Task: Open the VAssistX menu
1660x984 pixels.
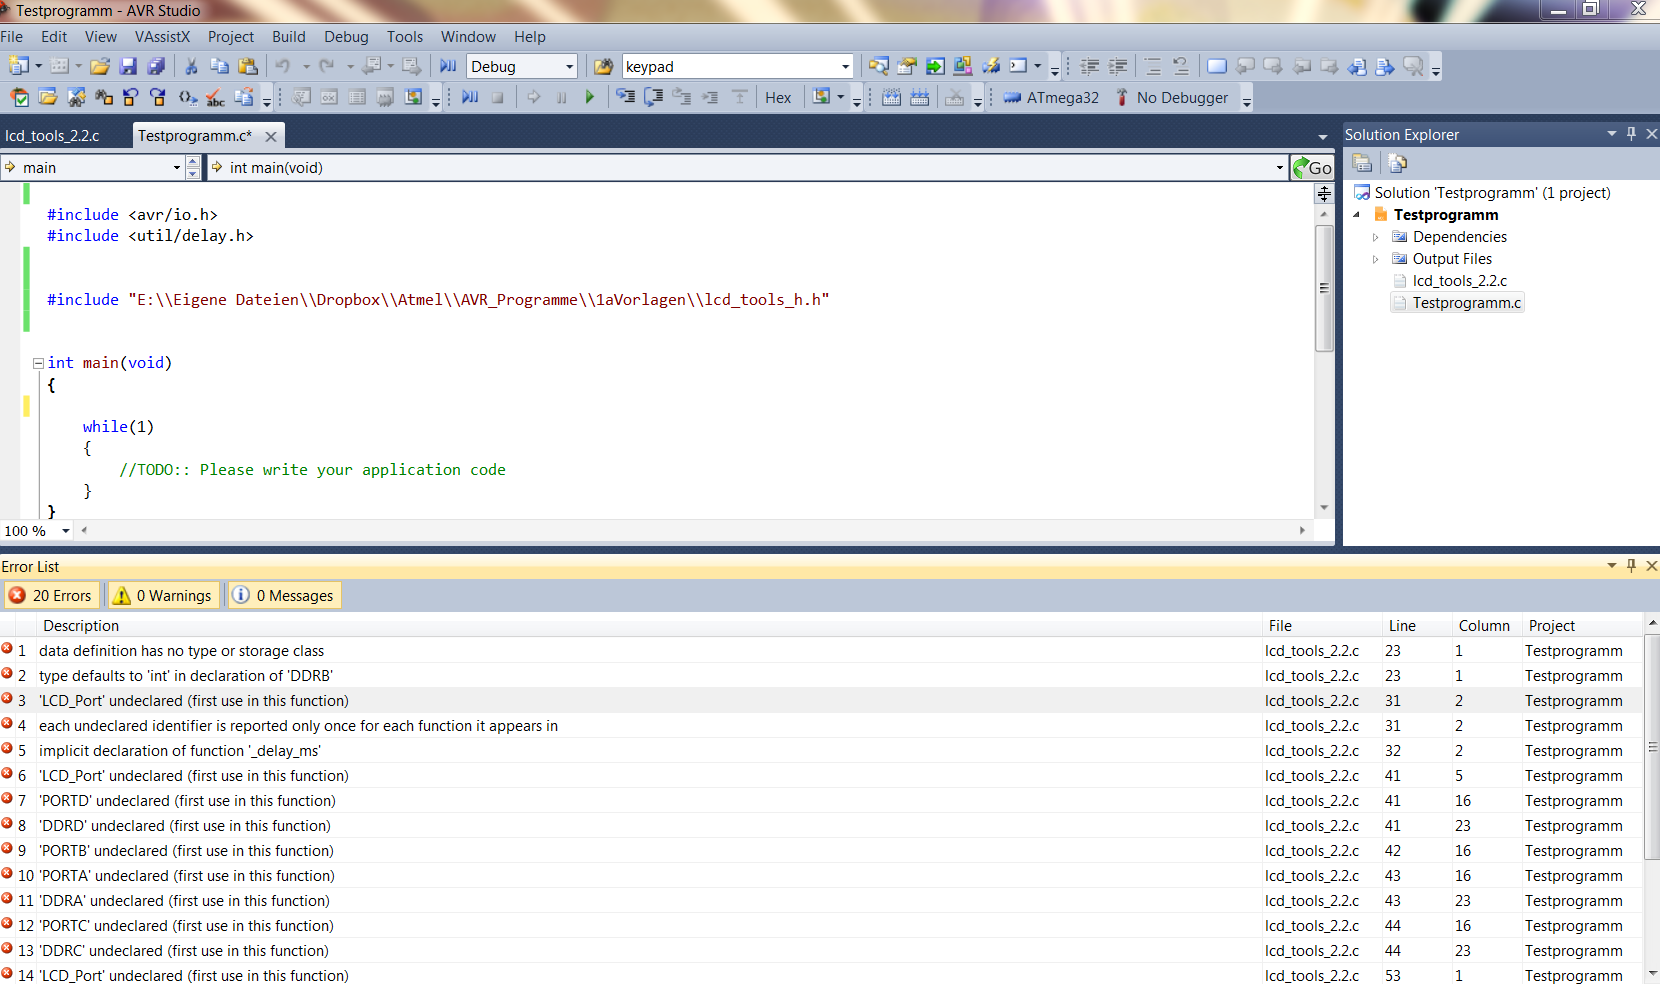Action: [162, 36]
